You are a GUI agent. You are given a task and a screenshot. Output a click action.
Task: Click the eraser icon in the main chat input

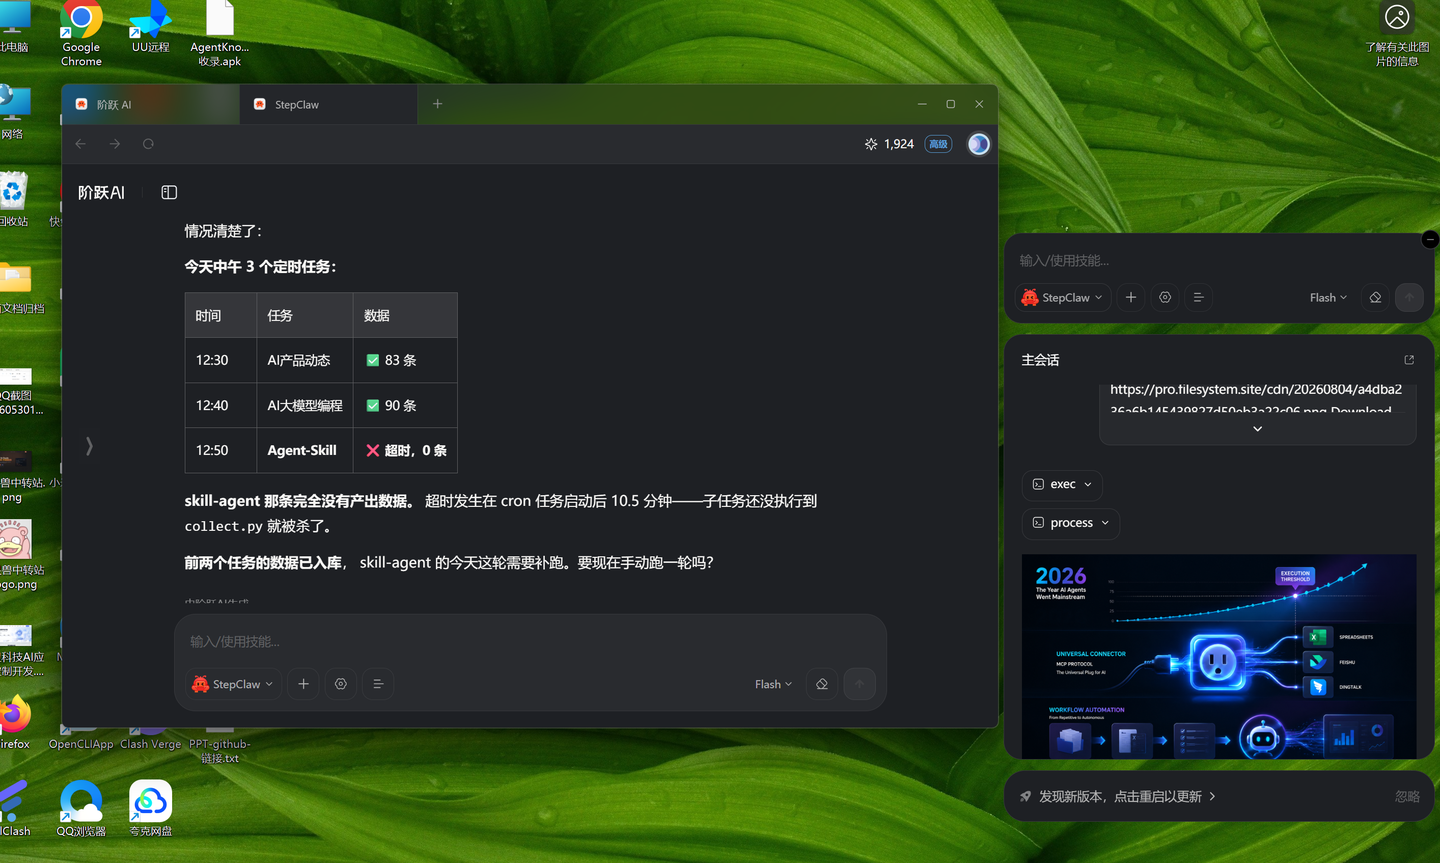[x=822, y=684]
